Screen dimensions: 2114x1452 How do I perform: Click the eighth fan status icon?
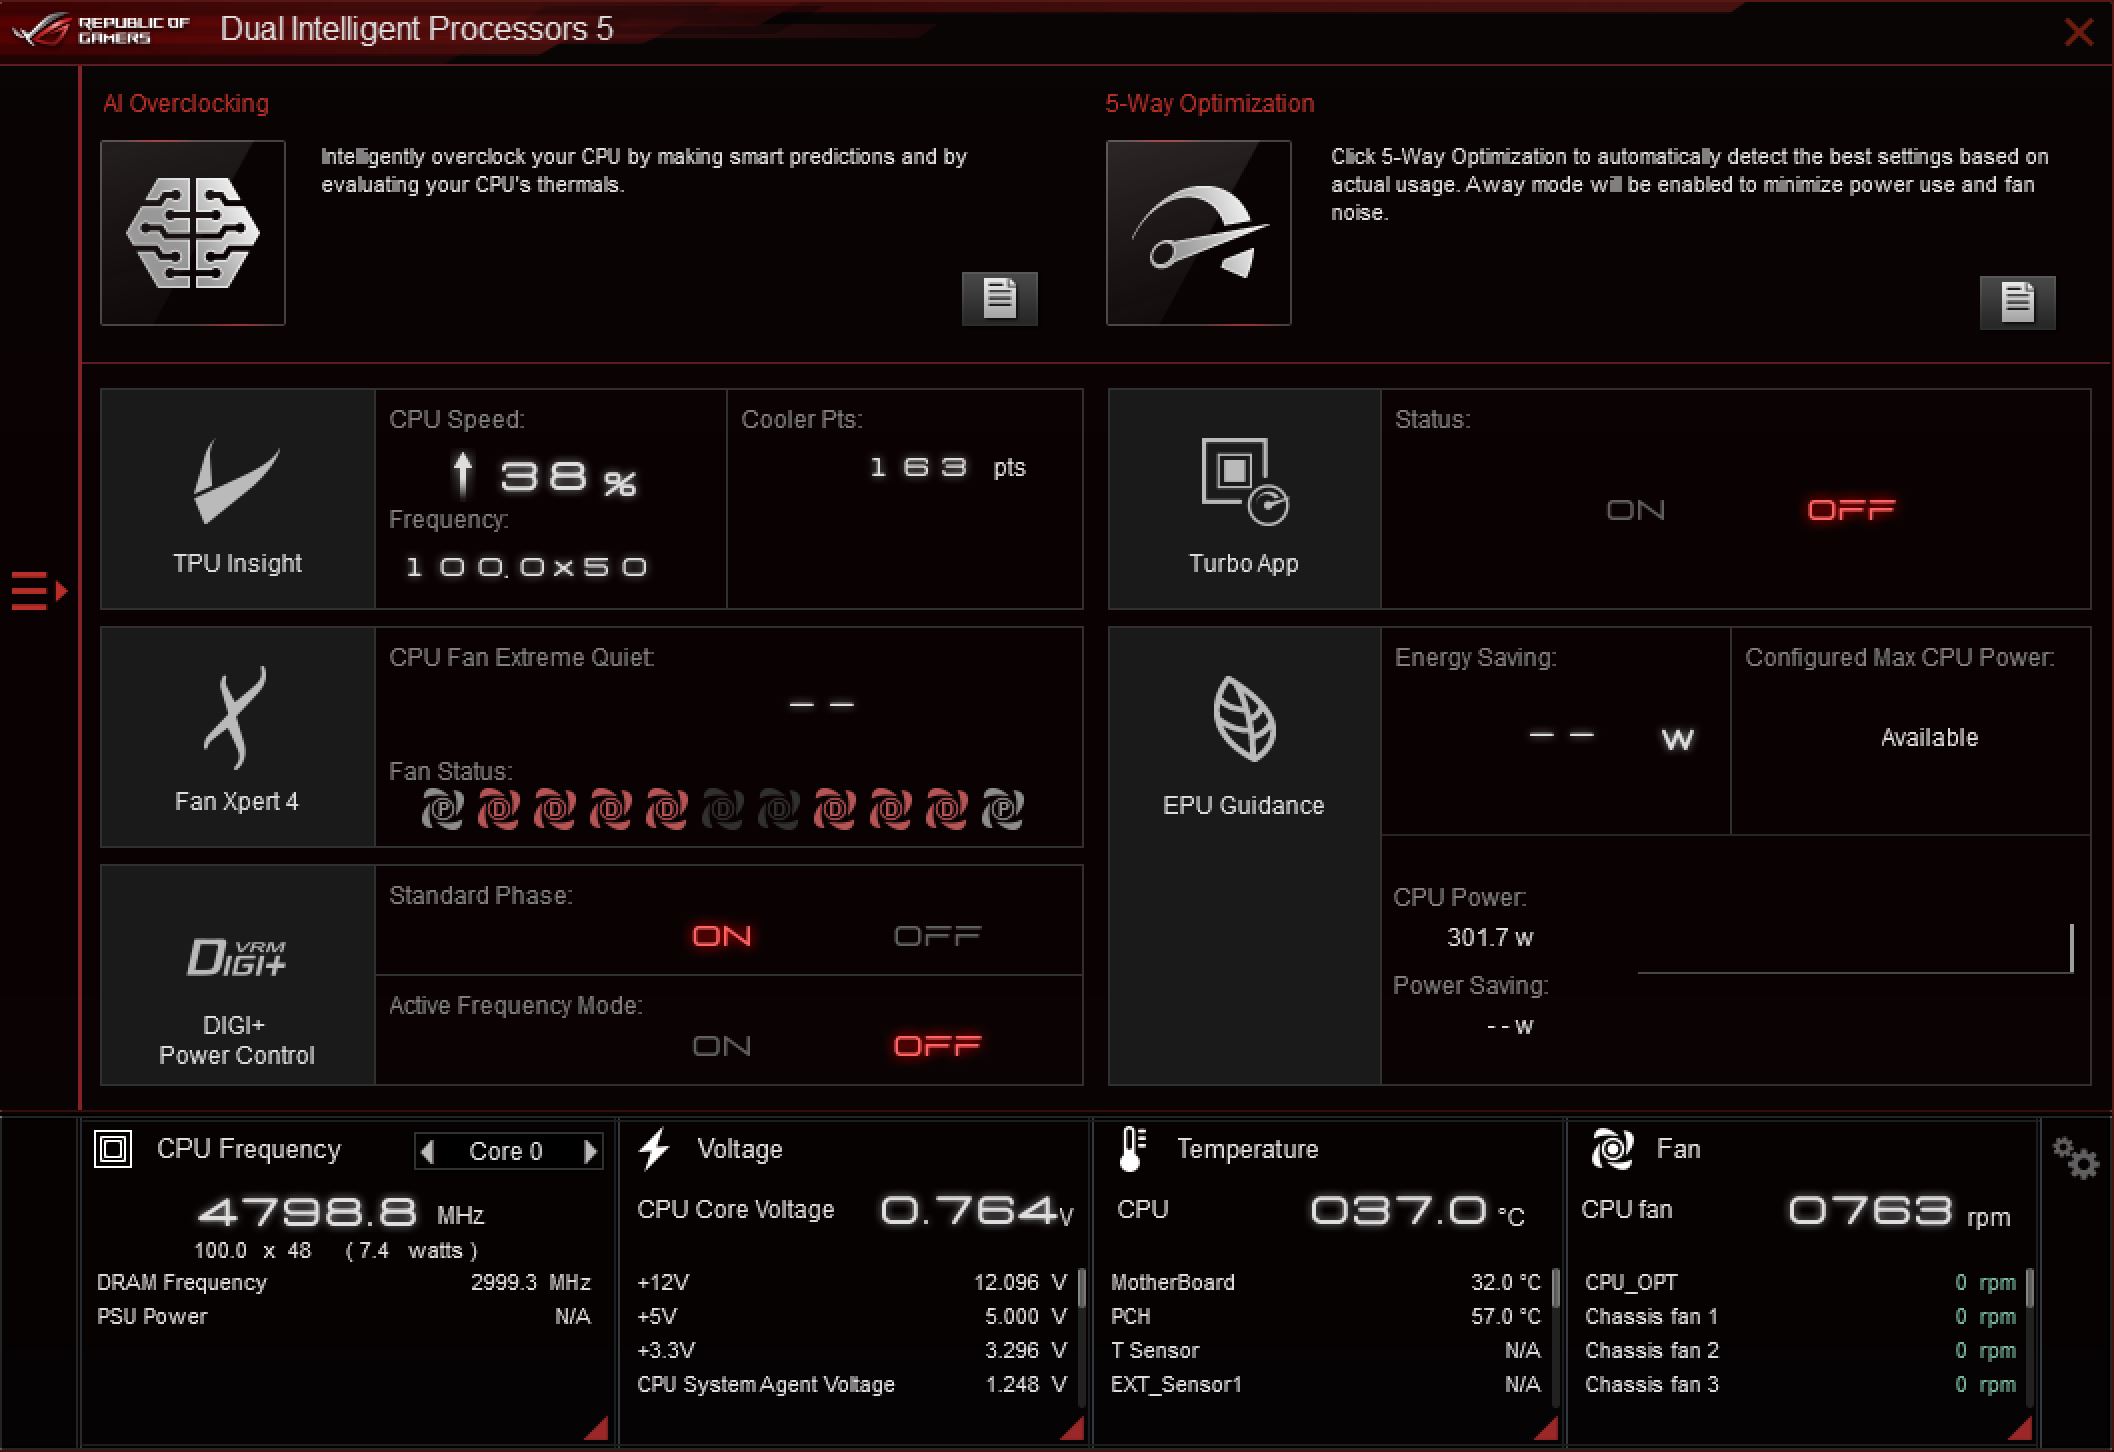(x=834, y=809)
